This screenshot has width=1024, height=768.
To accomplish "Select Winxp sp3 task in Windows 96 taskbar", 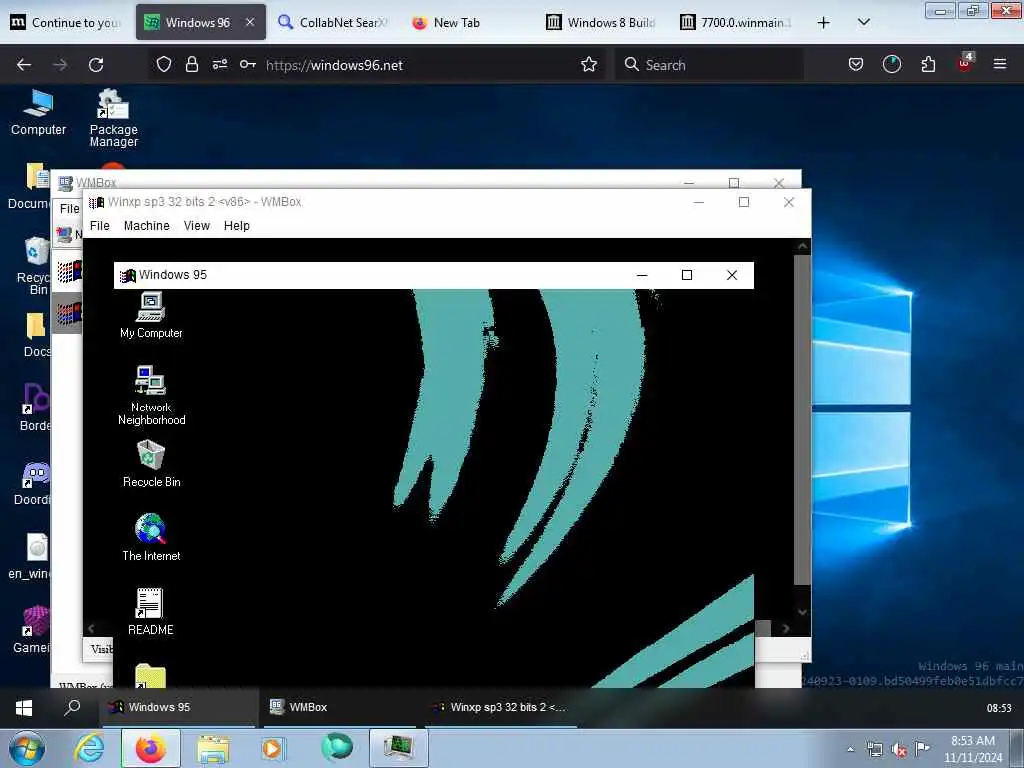I will [502, 707].
